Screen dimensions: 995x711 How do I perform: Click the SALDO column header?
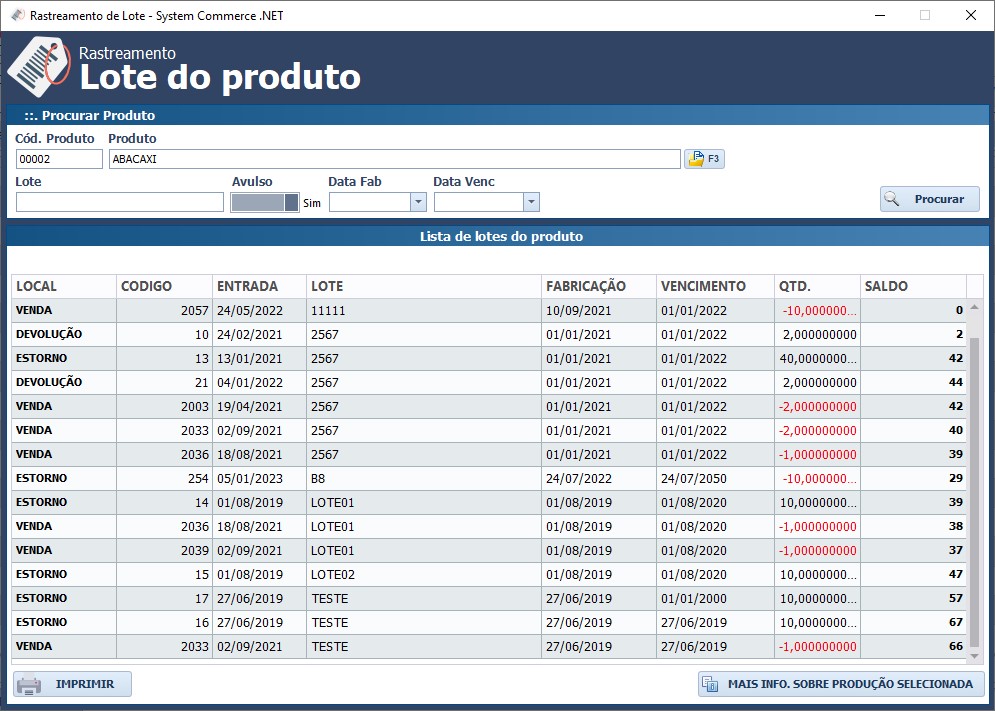885,286
